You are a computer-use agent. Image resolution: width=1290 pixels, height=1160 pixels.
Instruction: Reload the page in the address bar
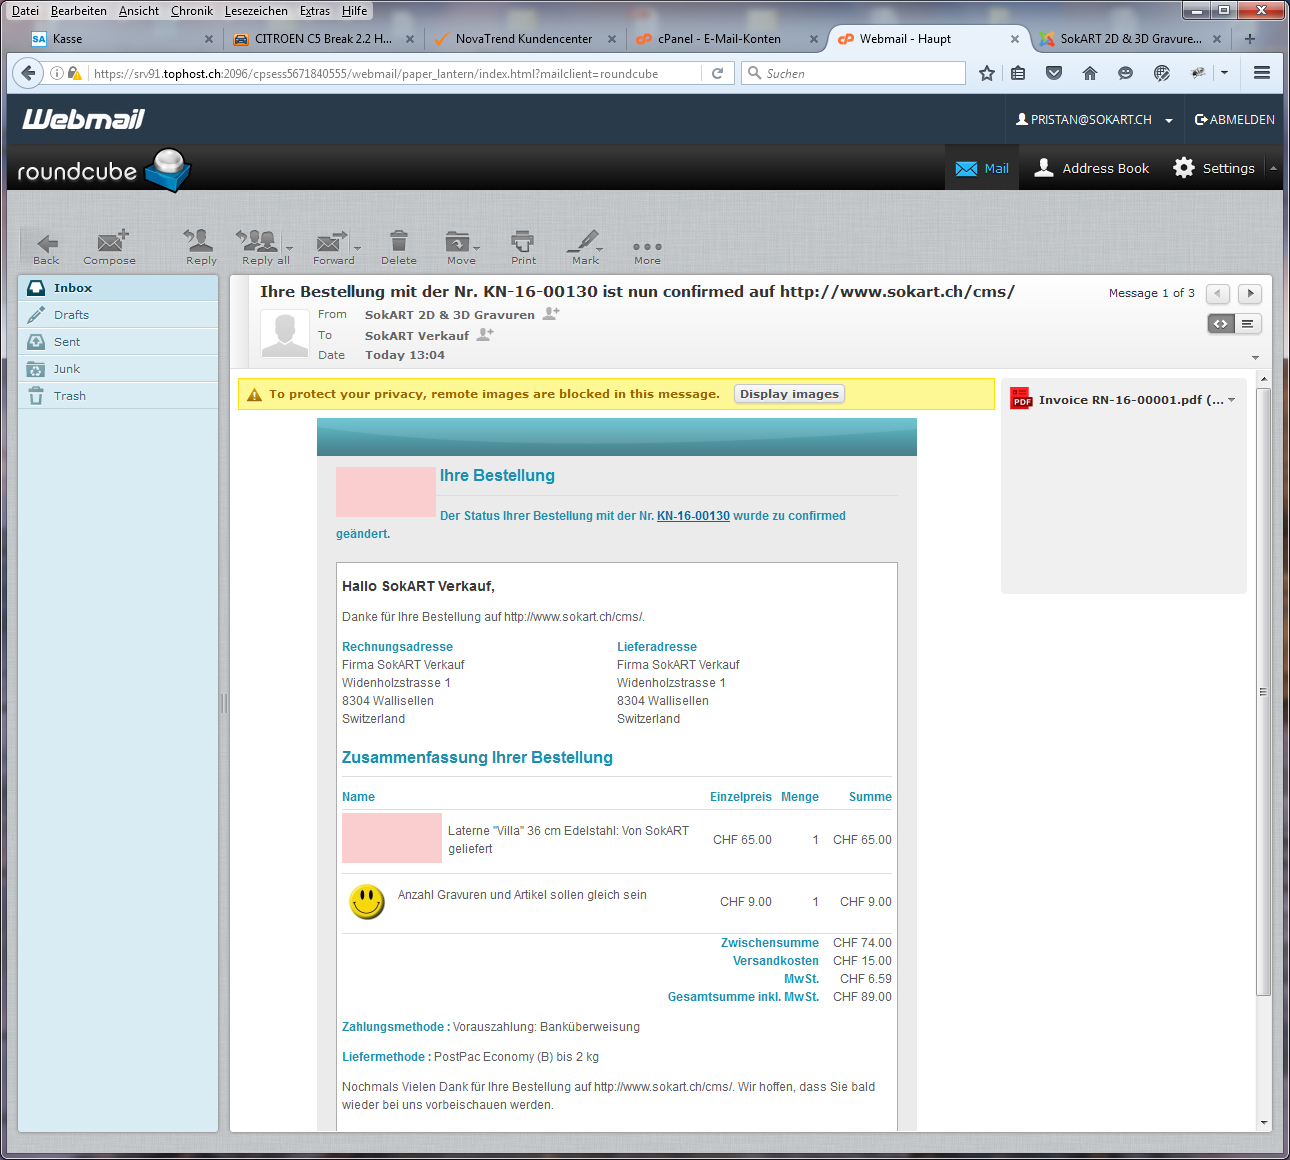717,73
